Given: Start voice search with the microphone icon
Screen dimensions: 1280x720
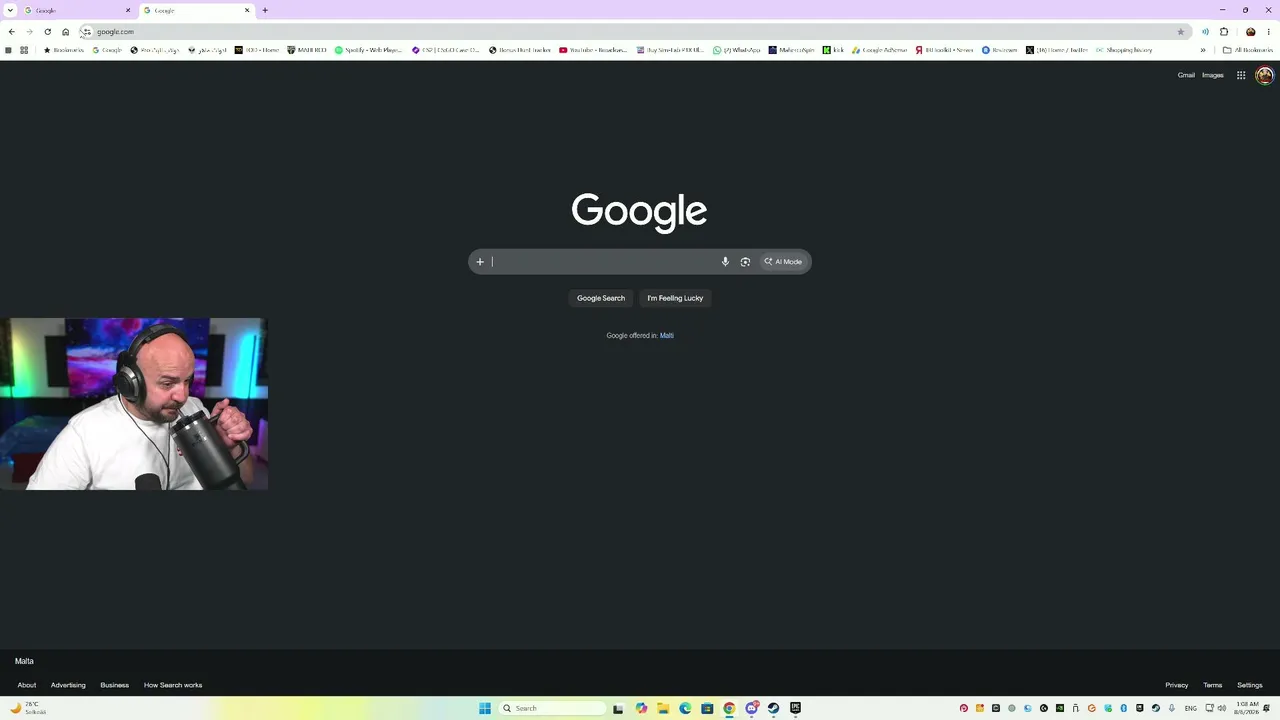Looking at the screenshot, I should click(x=725, y=262).
